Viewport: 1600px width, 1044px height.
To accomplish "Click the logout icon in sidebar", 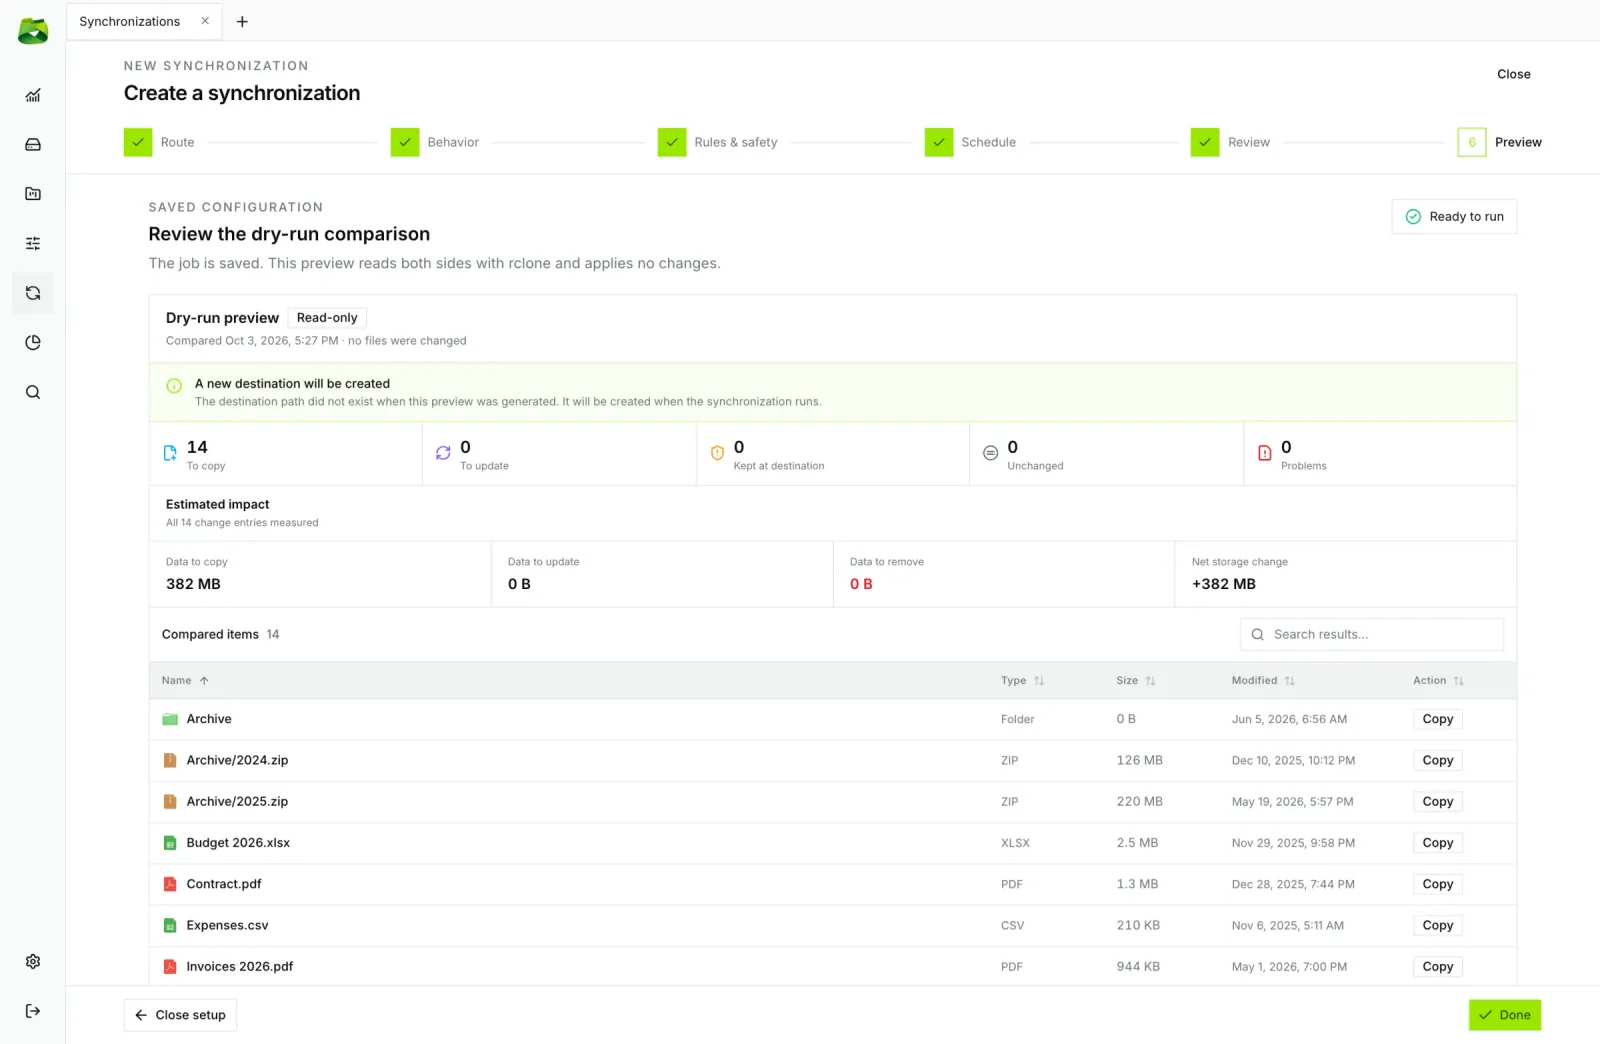I will [33, 1011].
